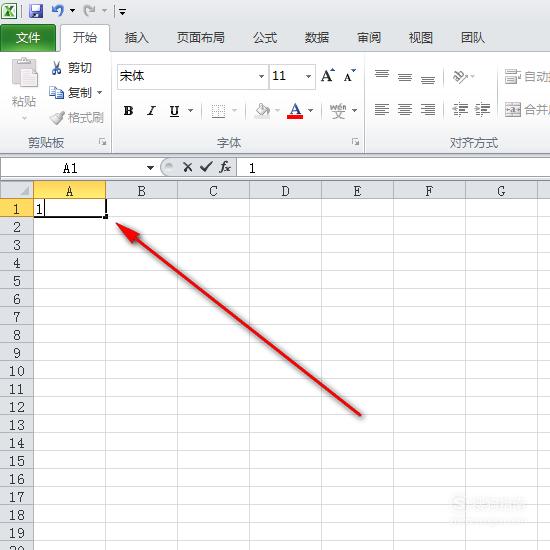Viewport: 550px width, 550px height.
Task: Open the 剪贴板 clipboard dialog launcher
Action: (x=102, y=142)
